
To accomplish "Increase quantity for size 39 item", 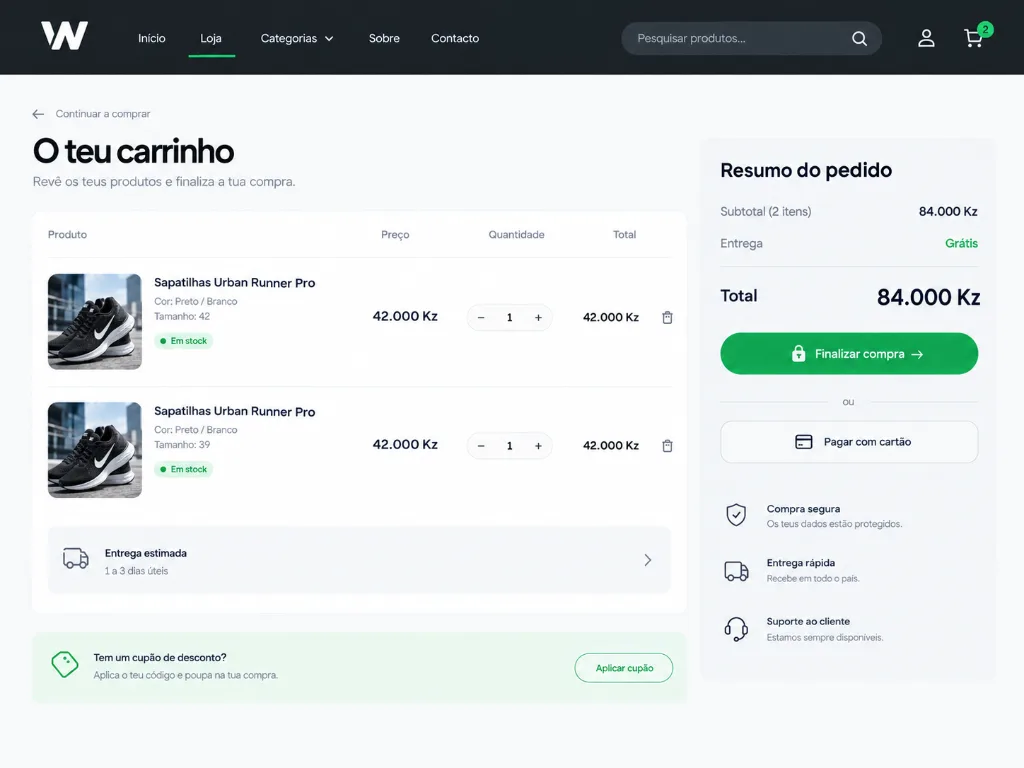I will [x=538, y=446].
